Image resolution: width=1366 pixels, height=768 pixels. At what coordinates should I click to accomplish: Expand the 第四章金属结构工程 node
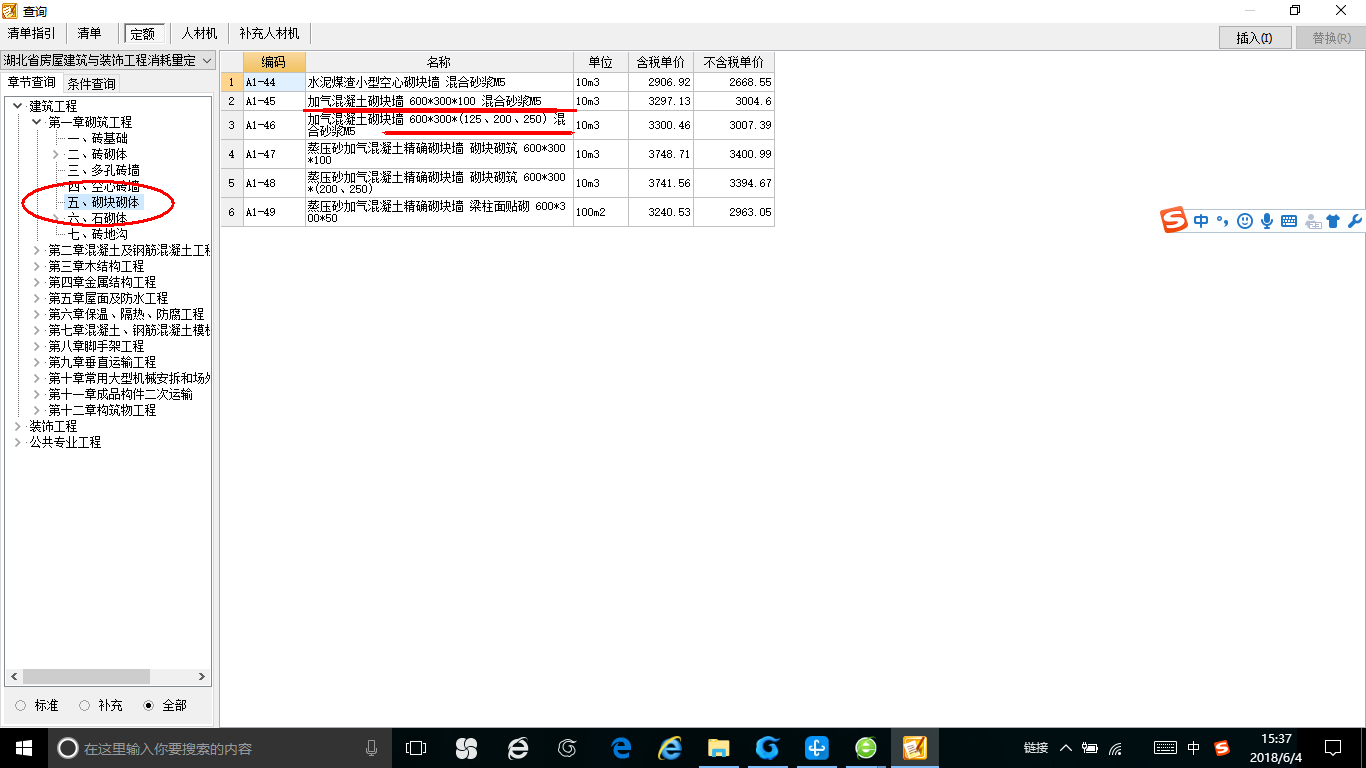click(37, 282)
